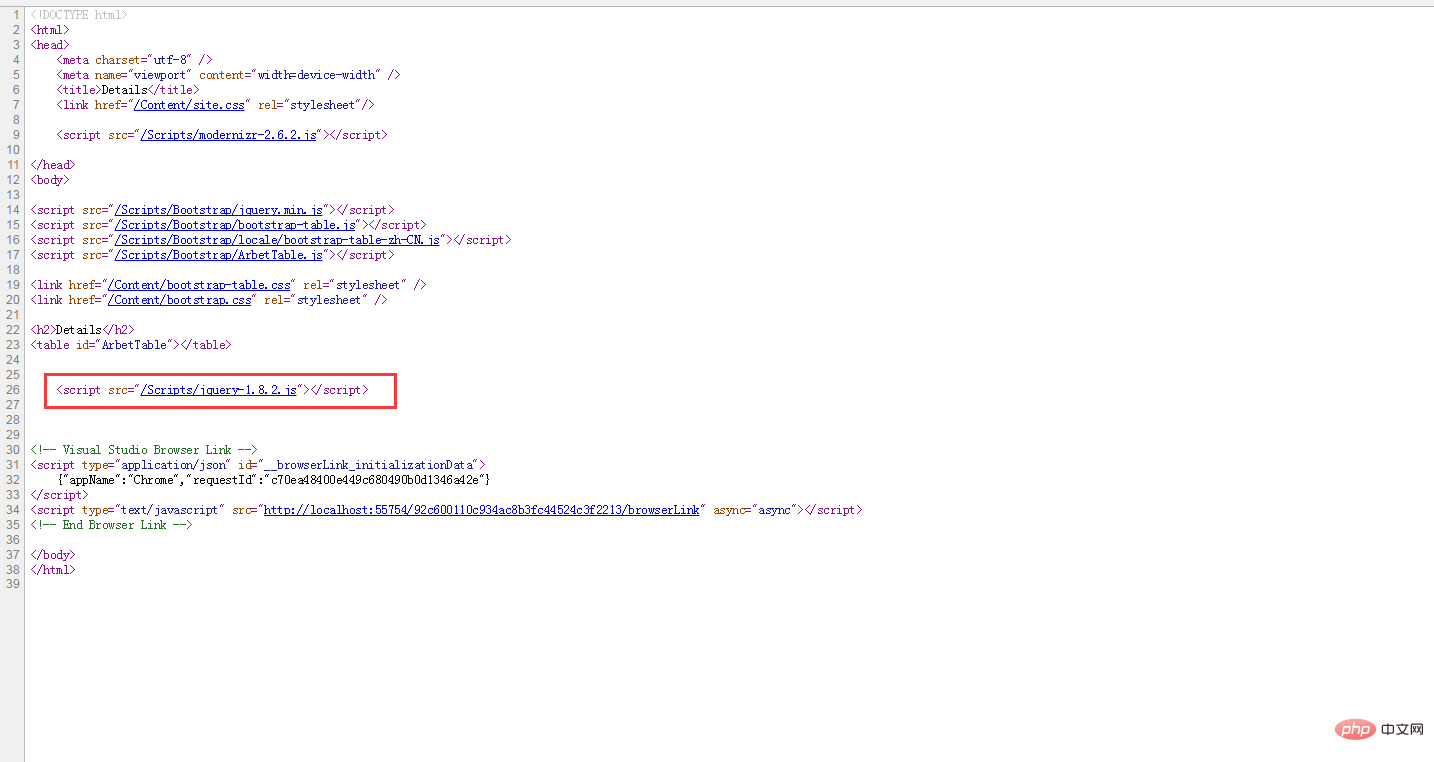Image resolution: width=1434 pixels, height=762 pixels.
Task: Click the closing </body> tag
Action: click(53, 555)
